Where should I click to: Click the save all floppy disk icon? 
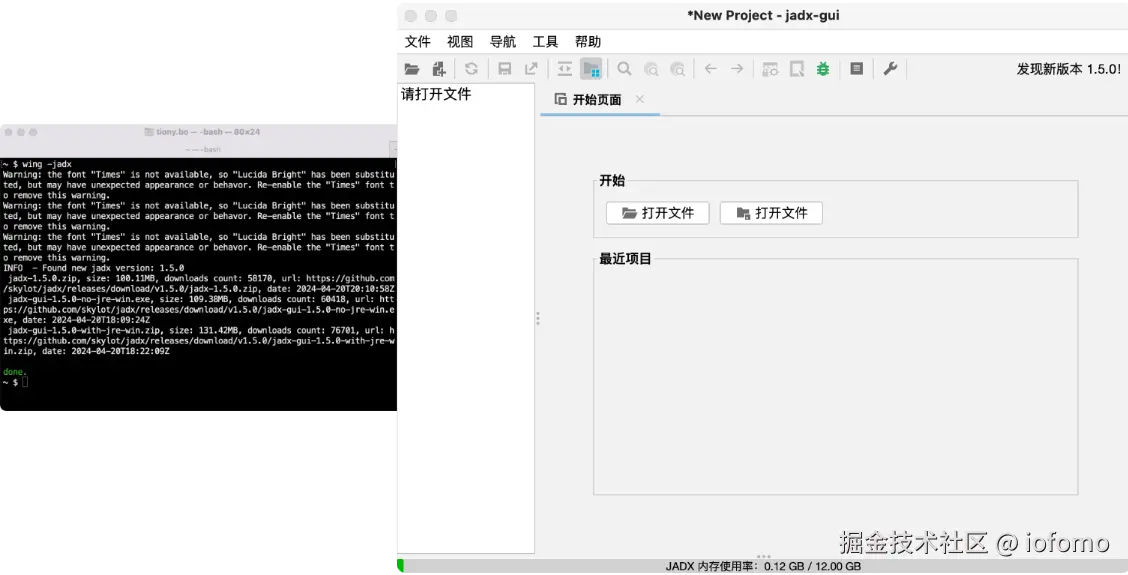pos(504,69)
